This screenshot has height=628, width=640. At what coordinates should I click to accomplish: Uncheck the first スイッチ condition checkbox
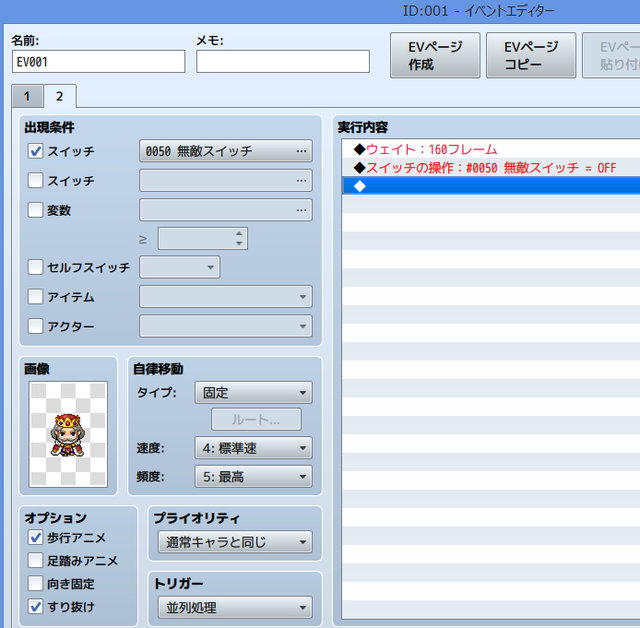pyautogui.click(x=35, y=151)
